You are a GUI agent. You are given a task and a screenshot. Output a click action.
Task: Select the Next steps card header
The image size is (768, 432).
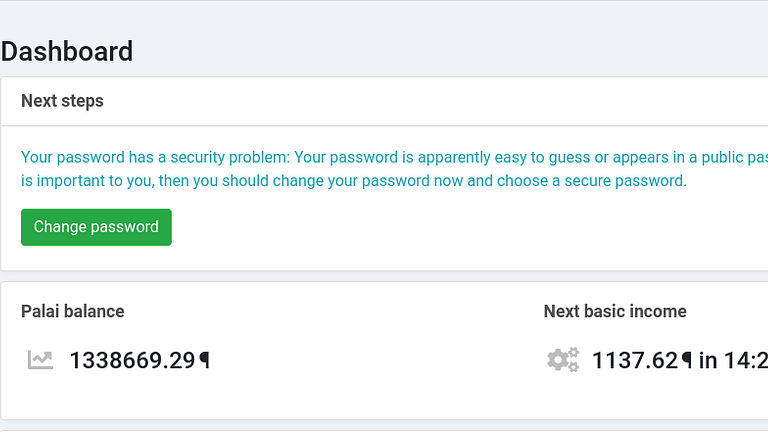384,101
